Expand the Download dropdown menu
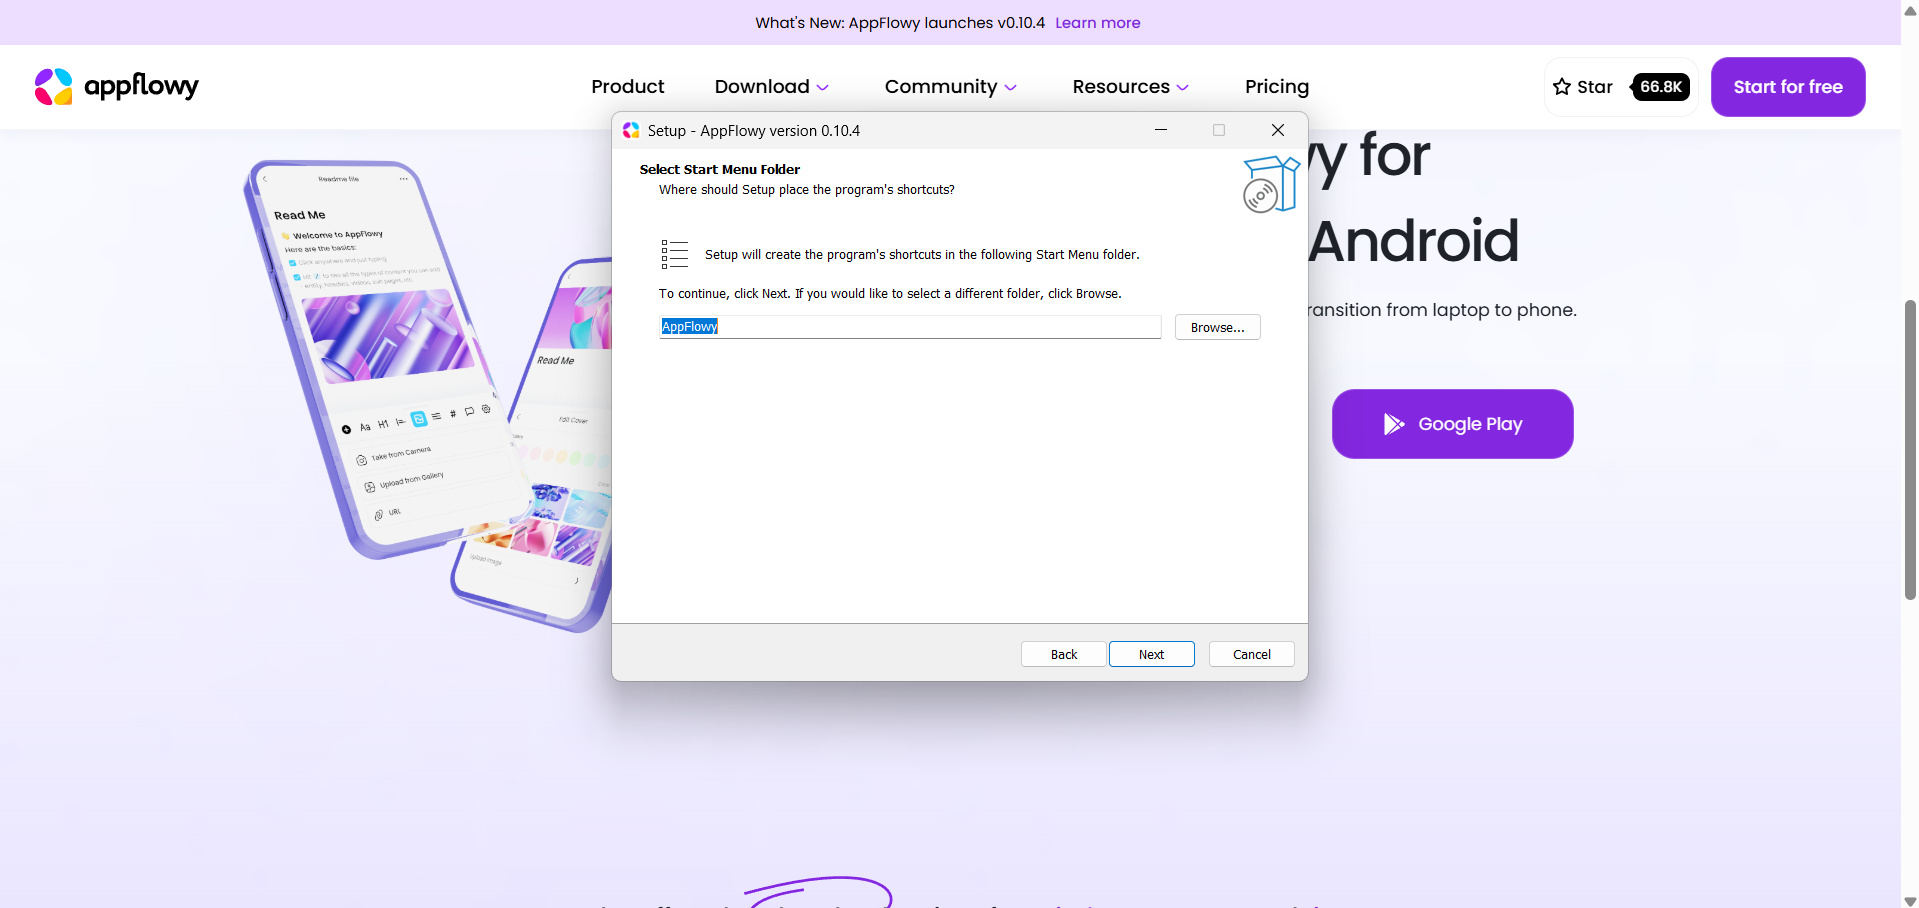 tap(771, 87)
